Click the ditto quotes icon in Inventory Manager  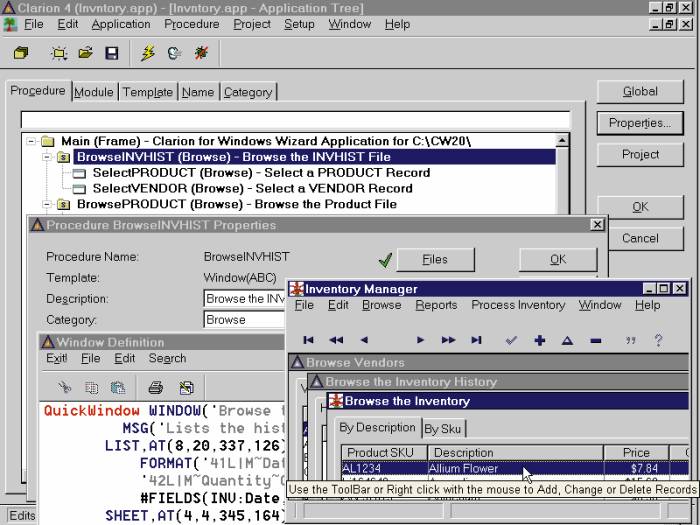630,341
